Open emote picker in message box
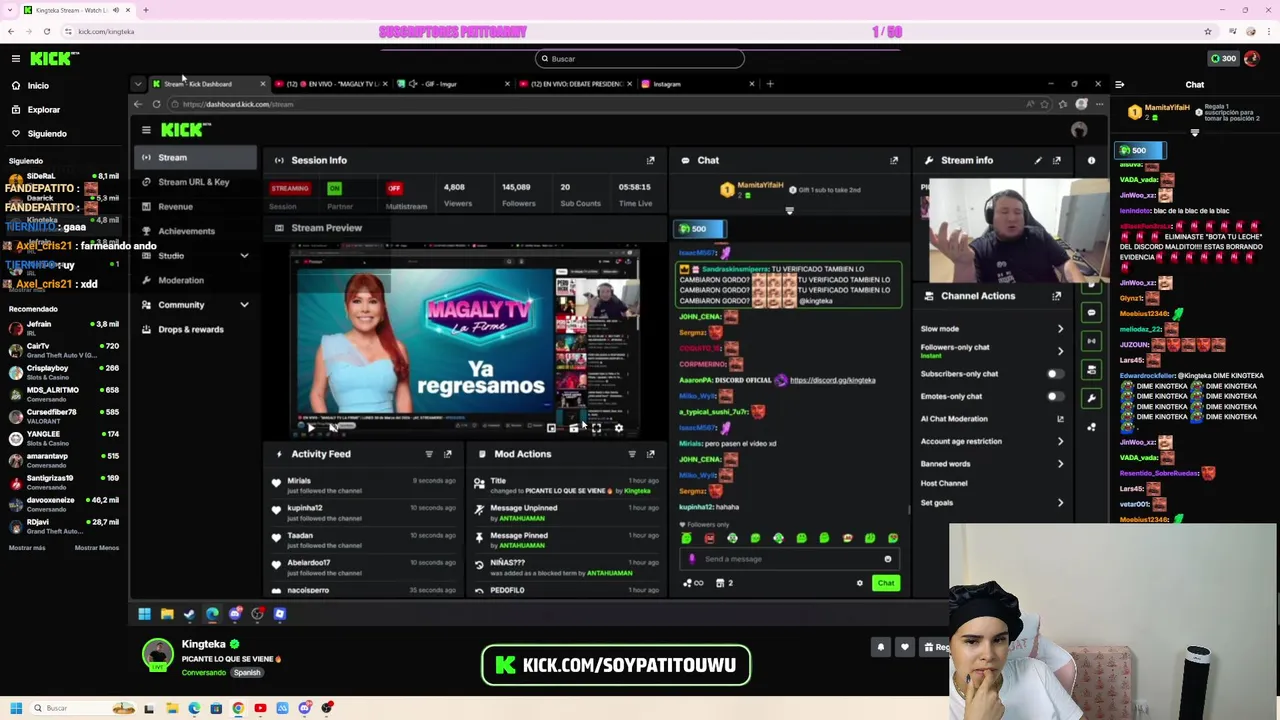Screen dimensions: 1280x720 coord(887,560)
